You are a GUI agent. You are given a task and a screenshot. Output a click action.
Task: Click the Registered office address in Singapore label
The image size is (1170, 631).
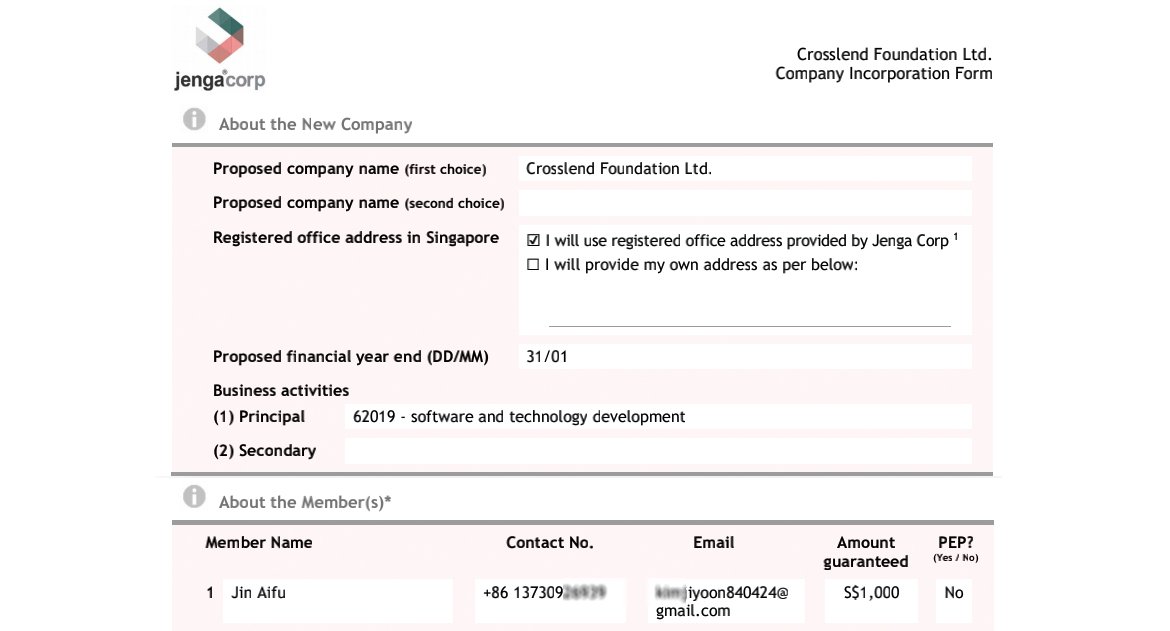(356, 238)
